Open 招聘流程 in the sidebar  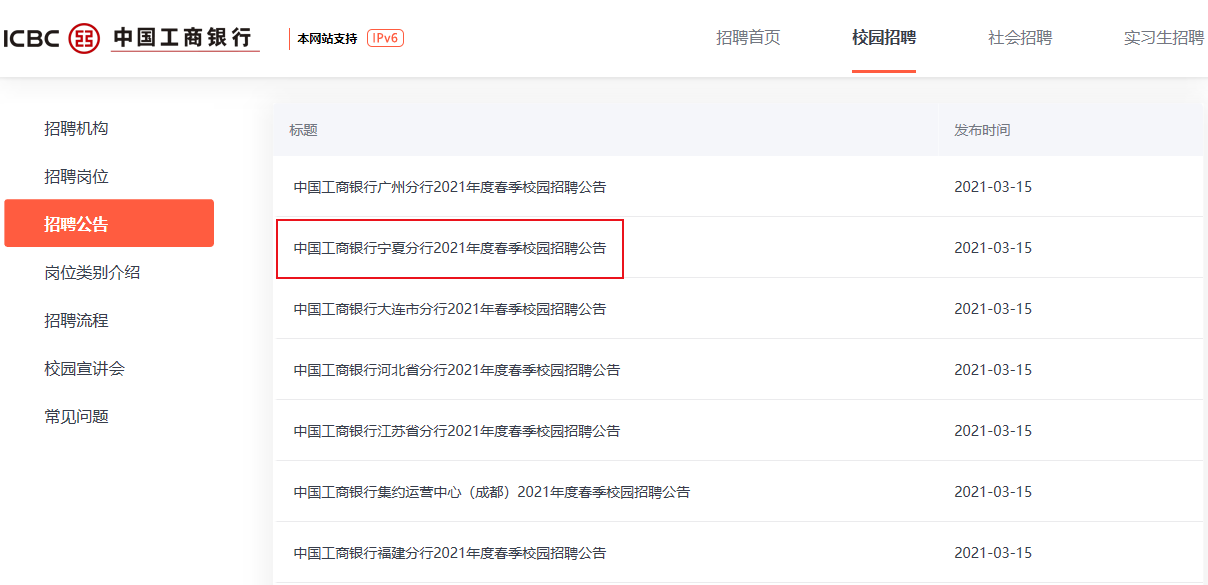(76, 320)
